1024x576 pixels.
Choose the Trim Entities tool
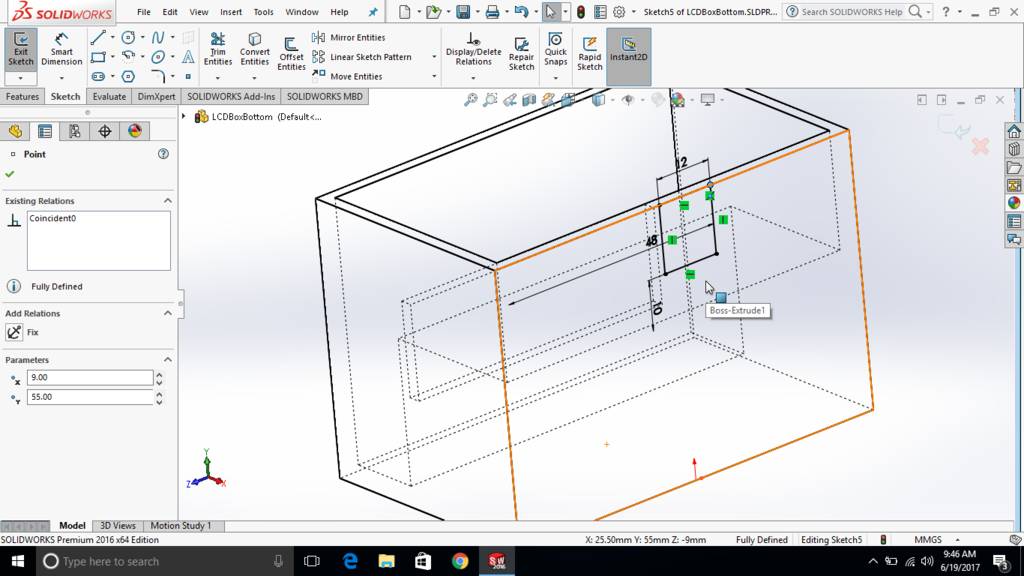(x=218, y=50)
